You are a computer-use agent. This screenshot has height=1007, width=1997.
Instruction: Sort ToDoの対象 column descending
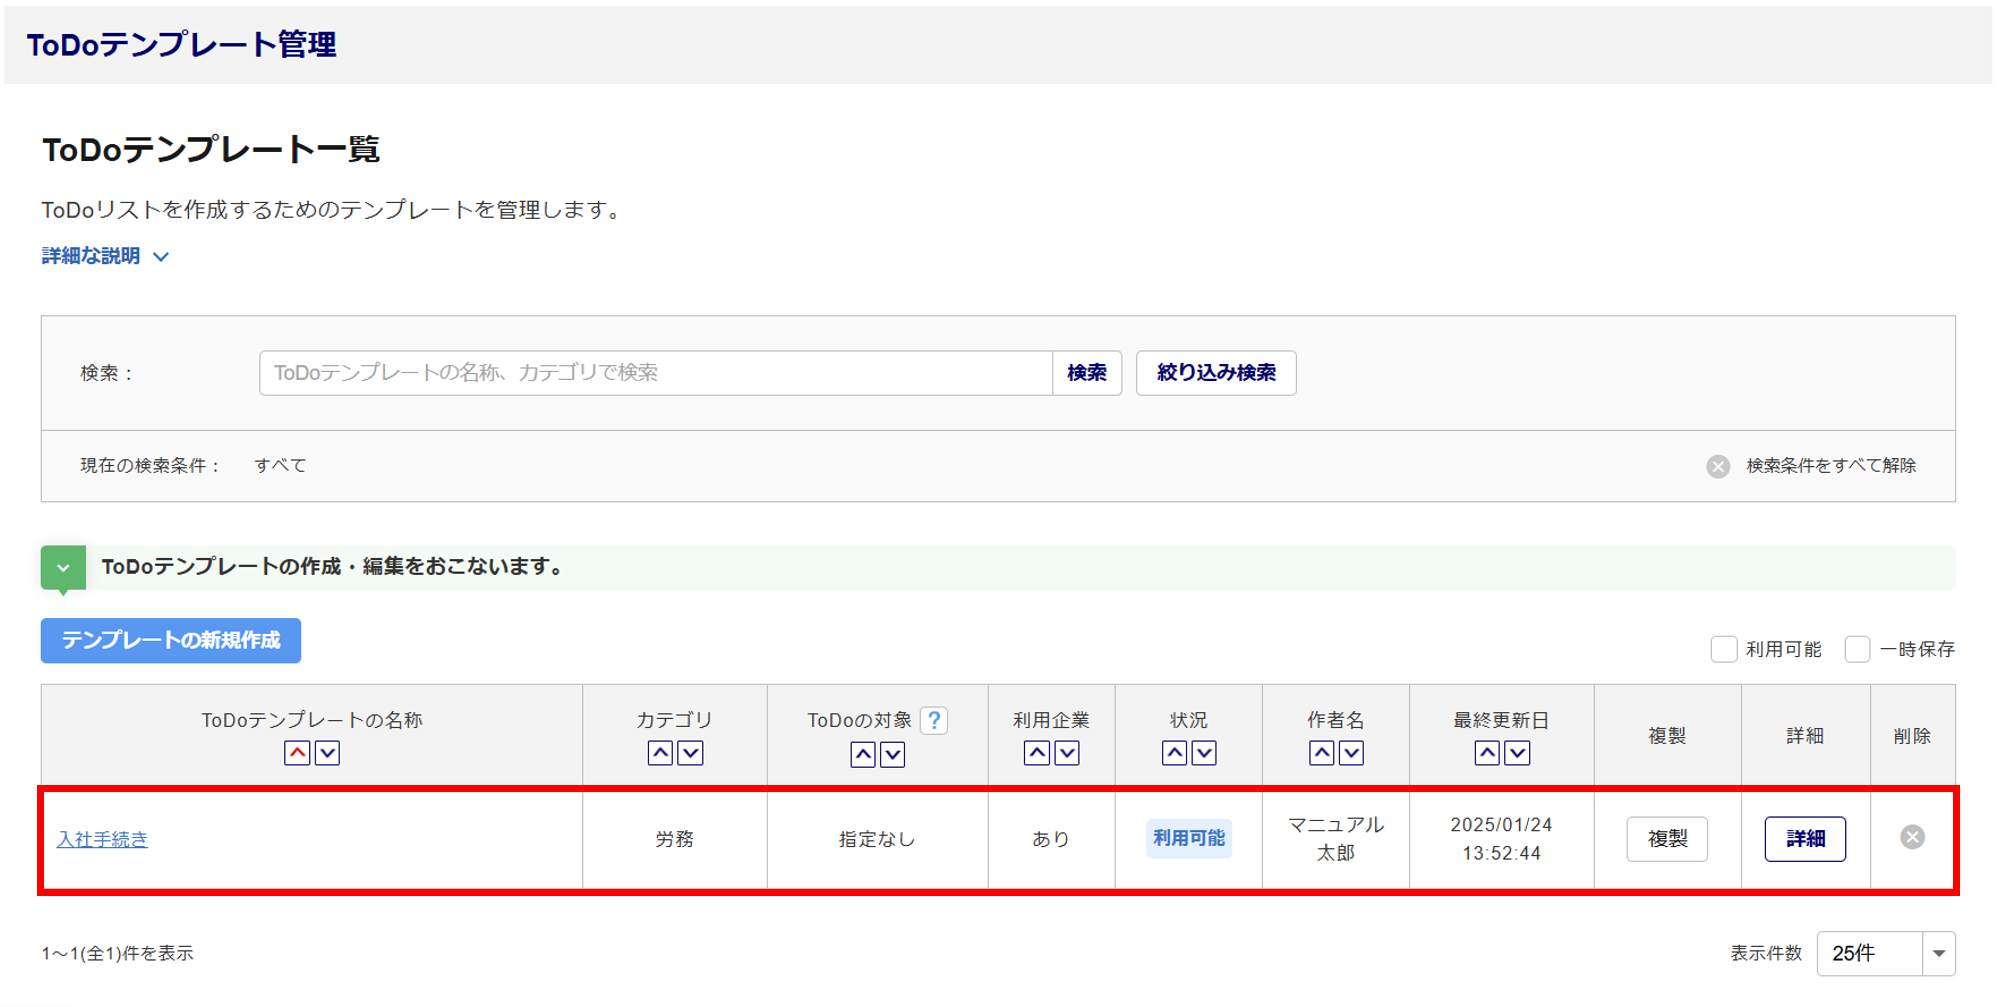click(x=893, y=755)
